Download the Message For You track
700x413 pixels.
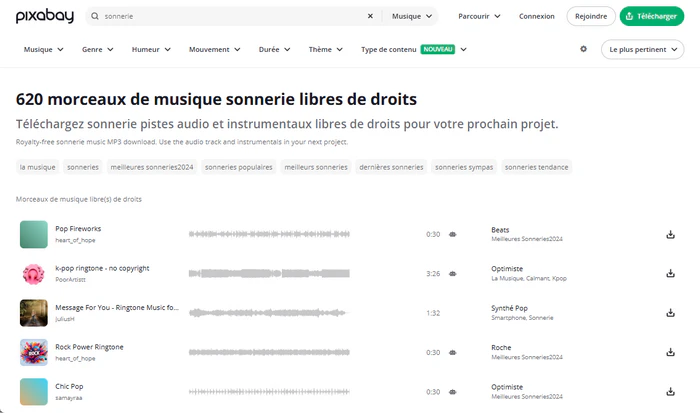pos(670,312)
